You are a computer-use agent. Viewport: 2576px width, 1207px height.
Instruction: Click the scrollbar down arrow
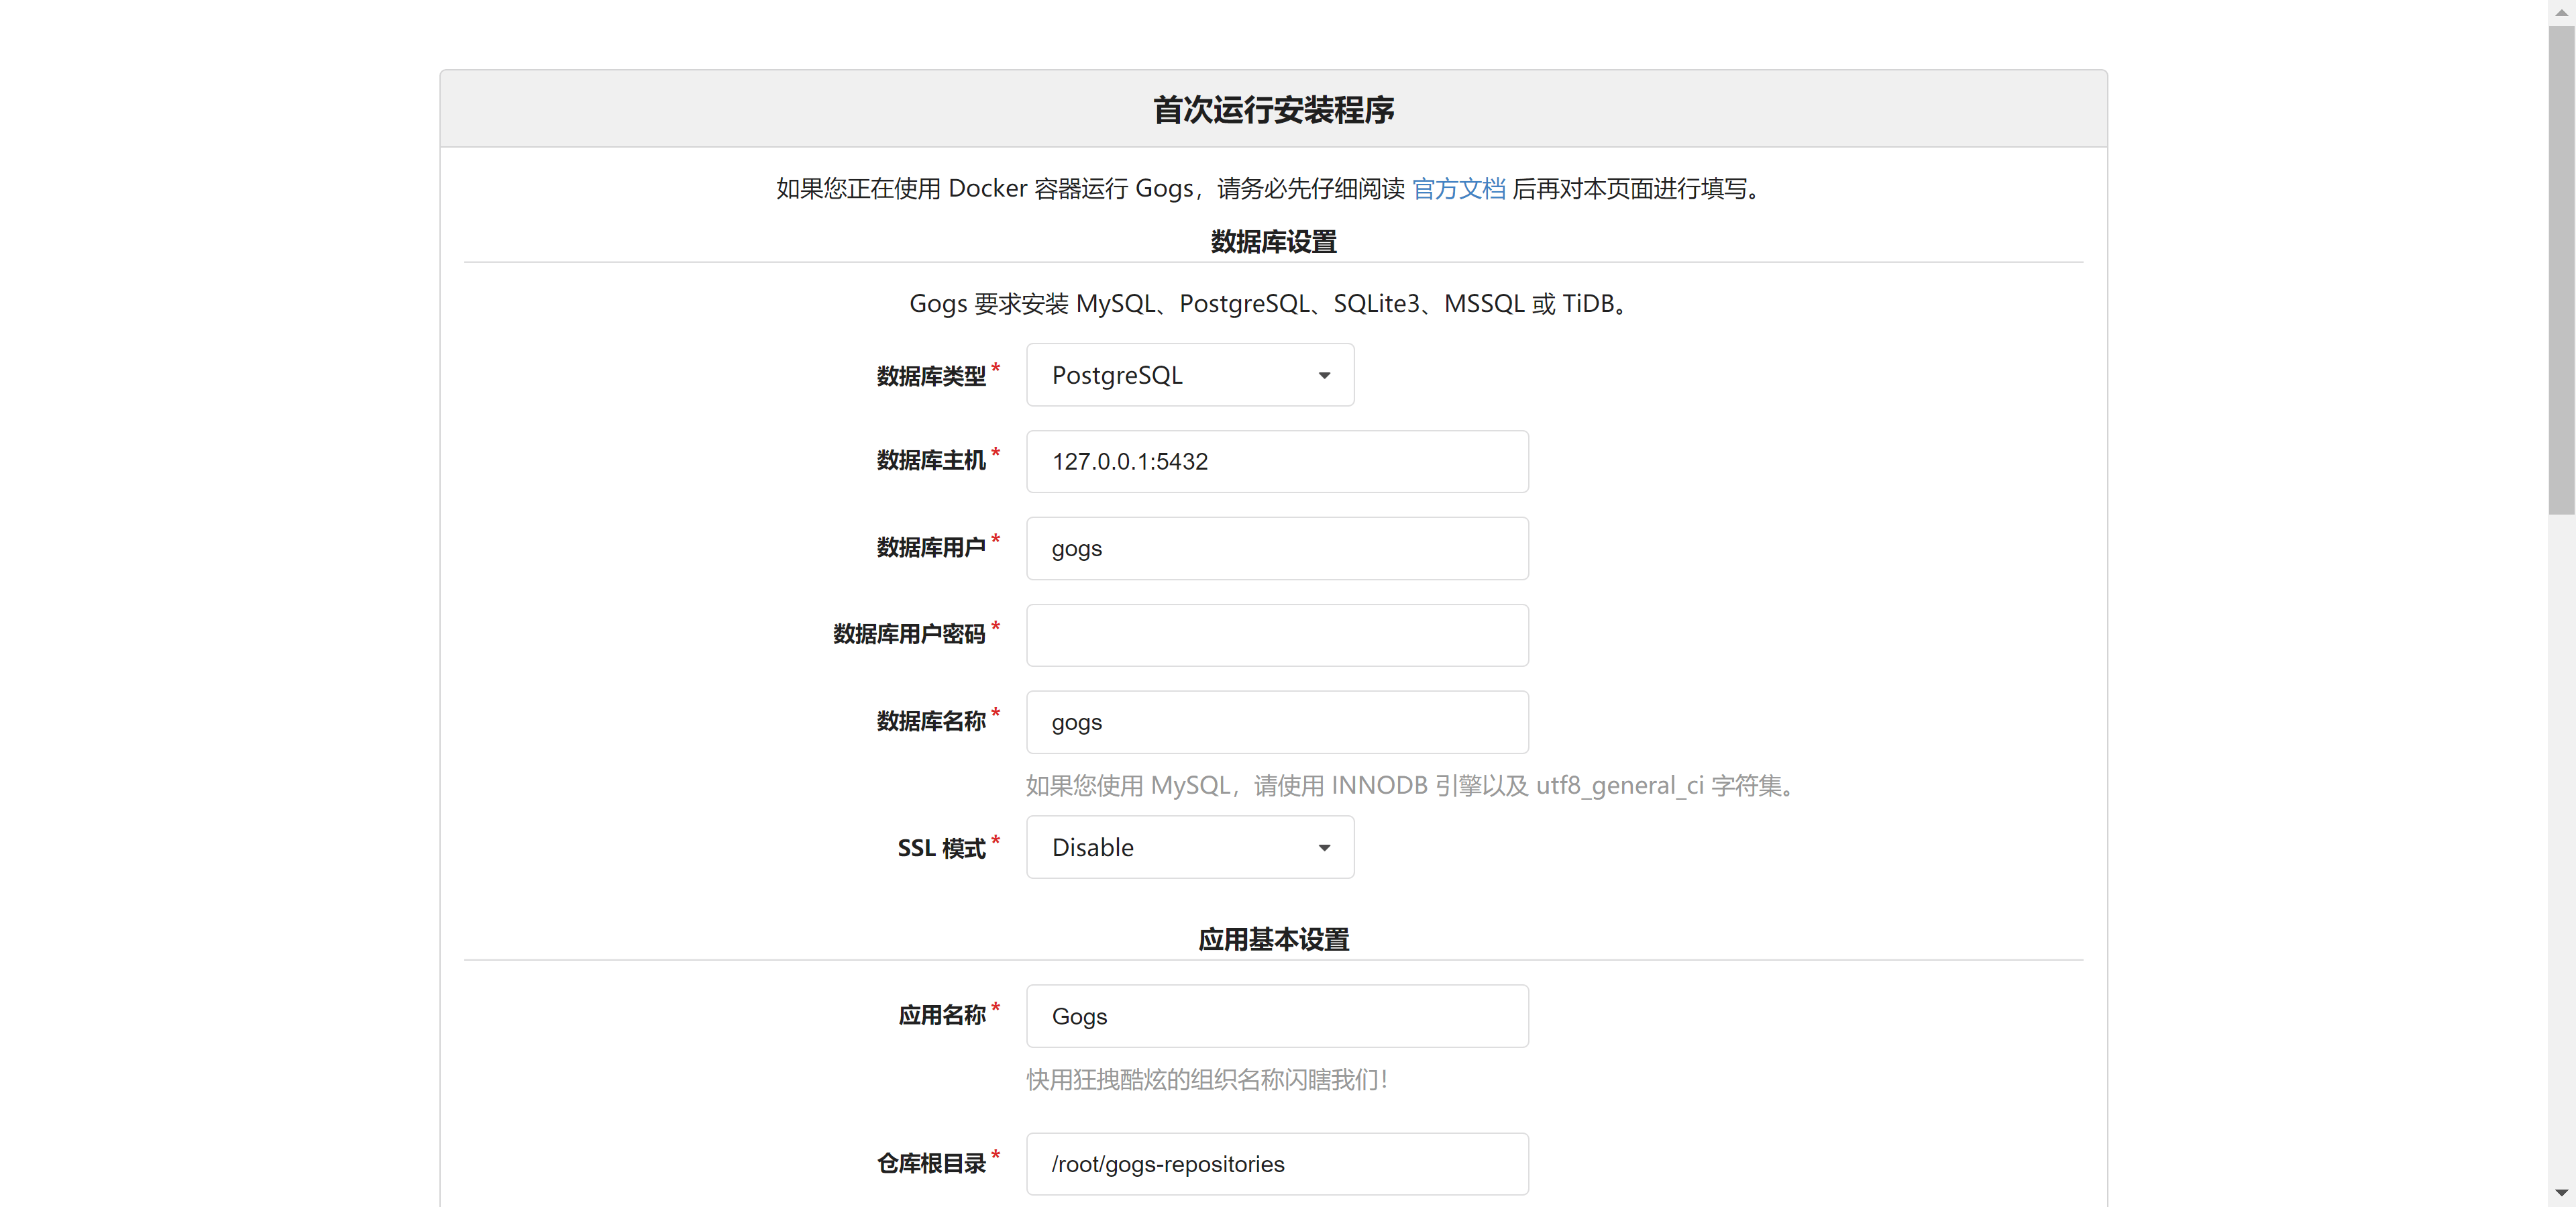click(2561, 1193)
